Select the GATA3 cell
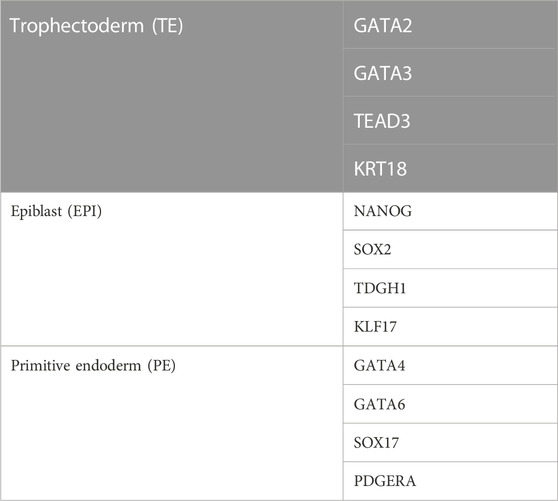 [x=451, y=73]
